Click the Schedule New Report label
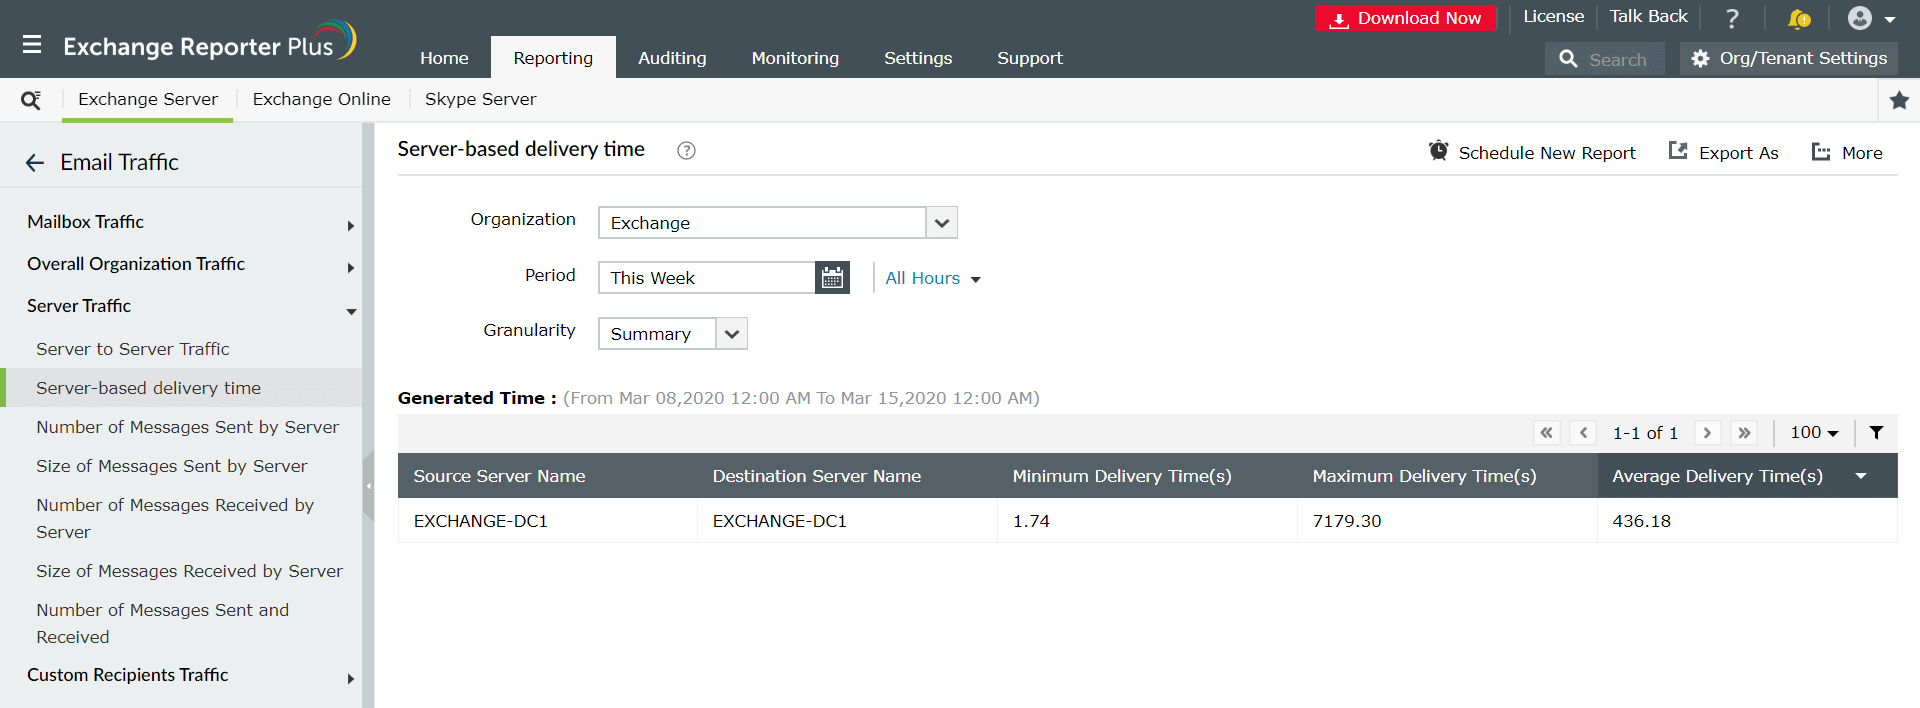1920x708 pixels. click(x=1547, y=153)
